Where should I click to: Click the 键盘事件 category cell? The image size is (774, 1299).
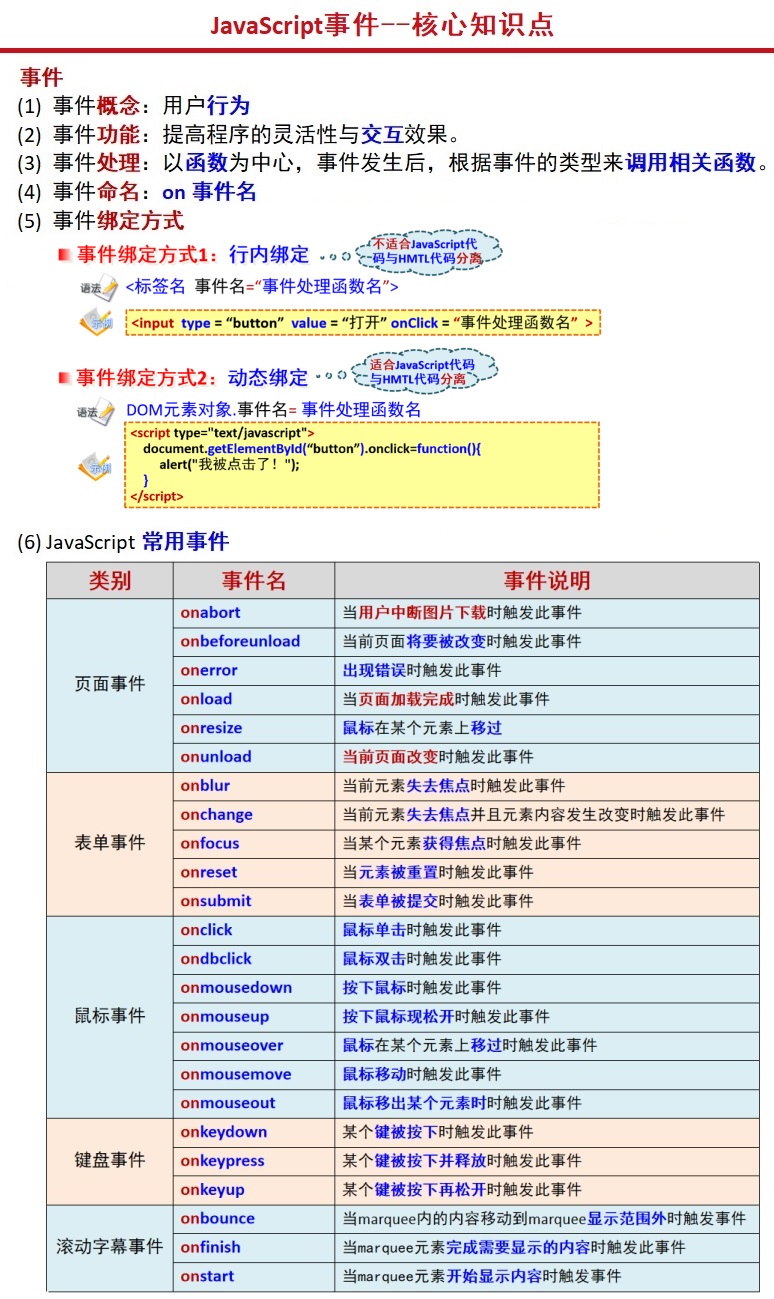110,1161
